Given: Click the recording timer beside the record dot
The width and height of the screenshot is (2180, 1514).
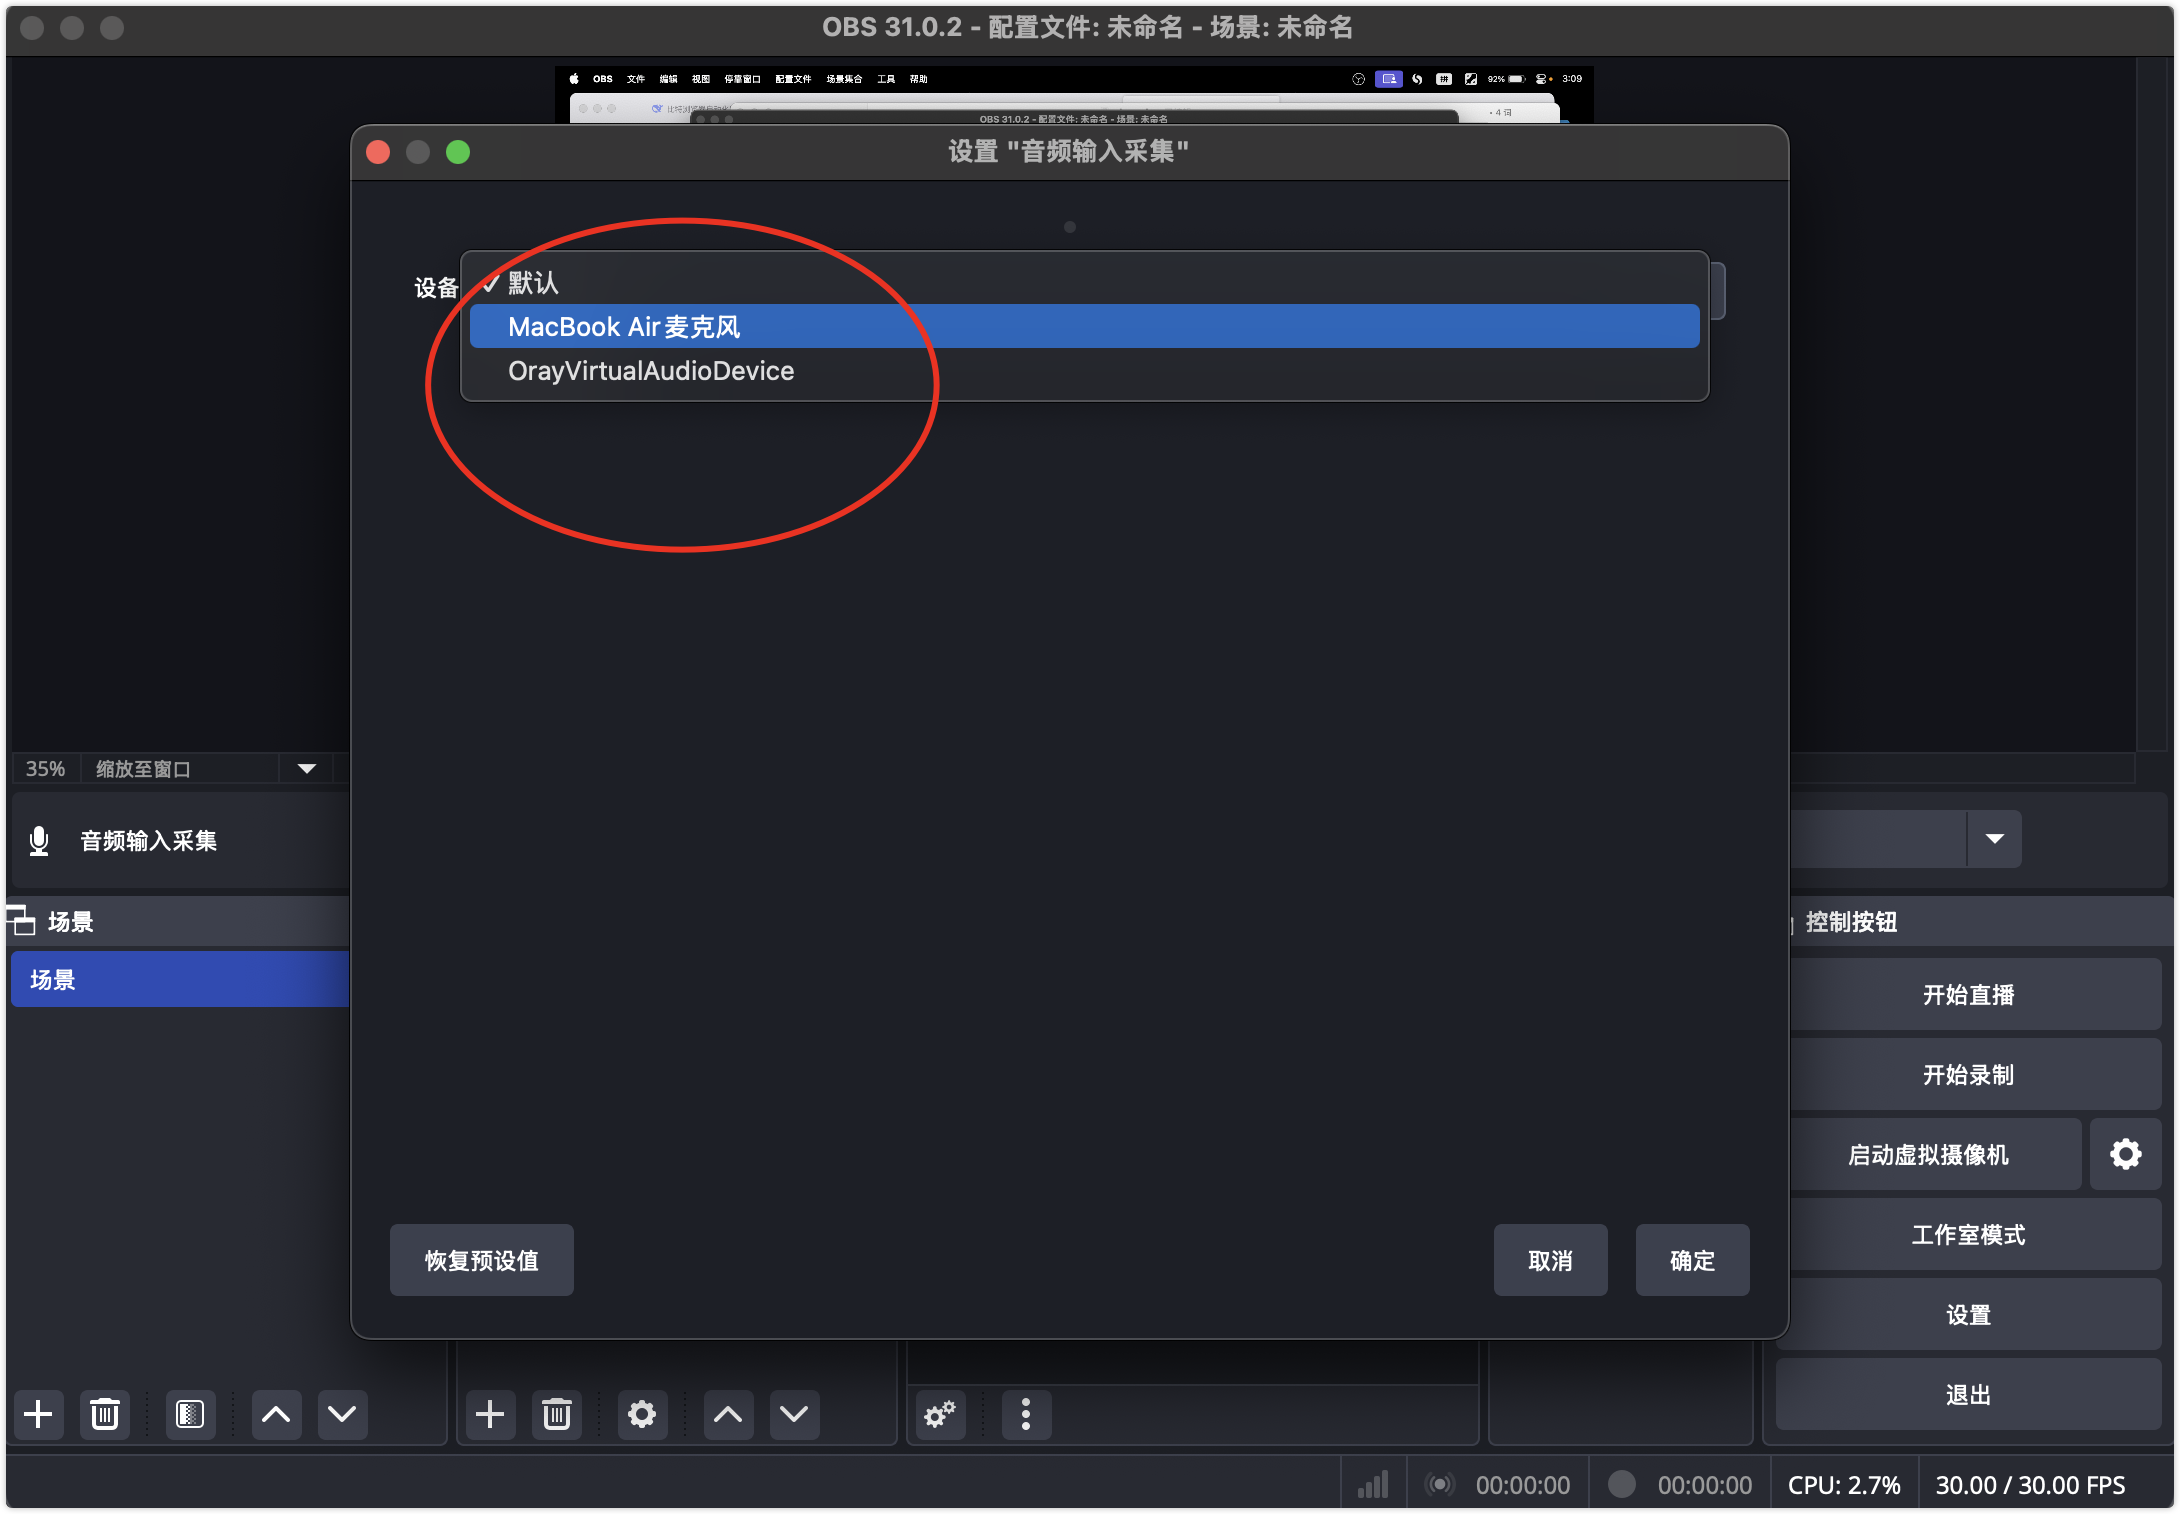Looking at the screenshot, I should (x=1704, y=1485).
